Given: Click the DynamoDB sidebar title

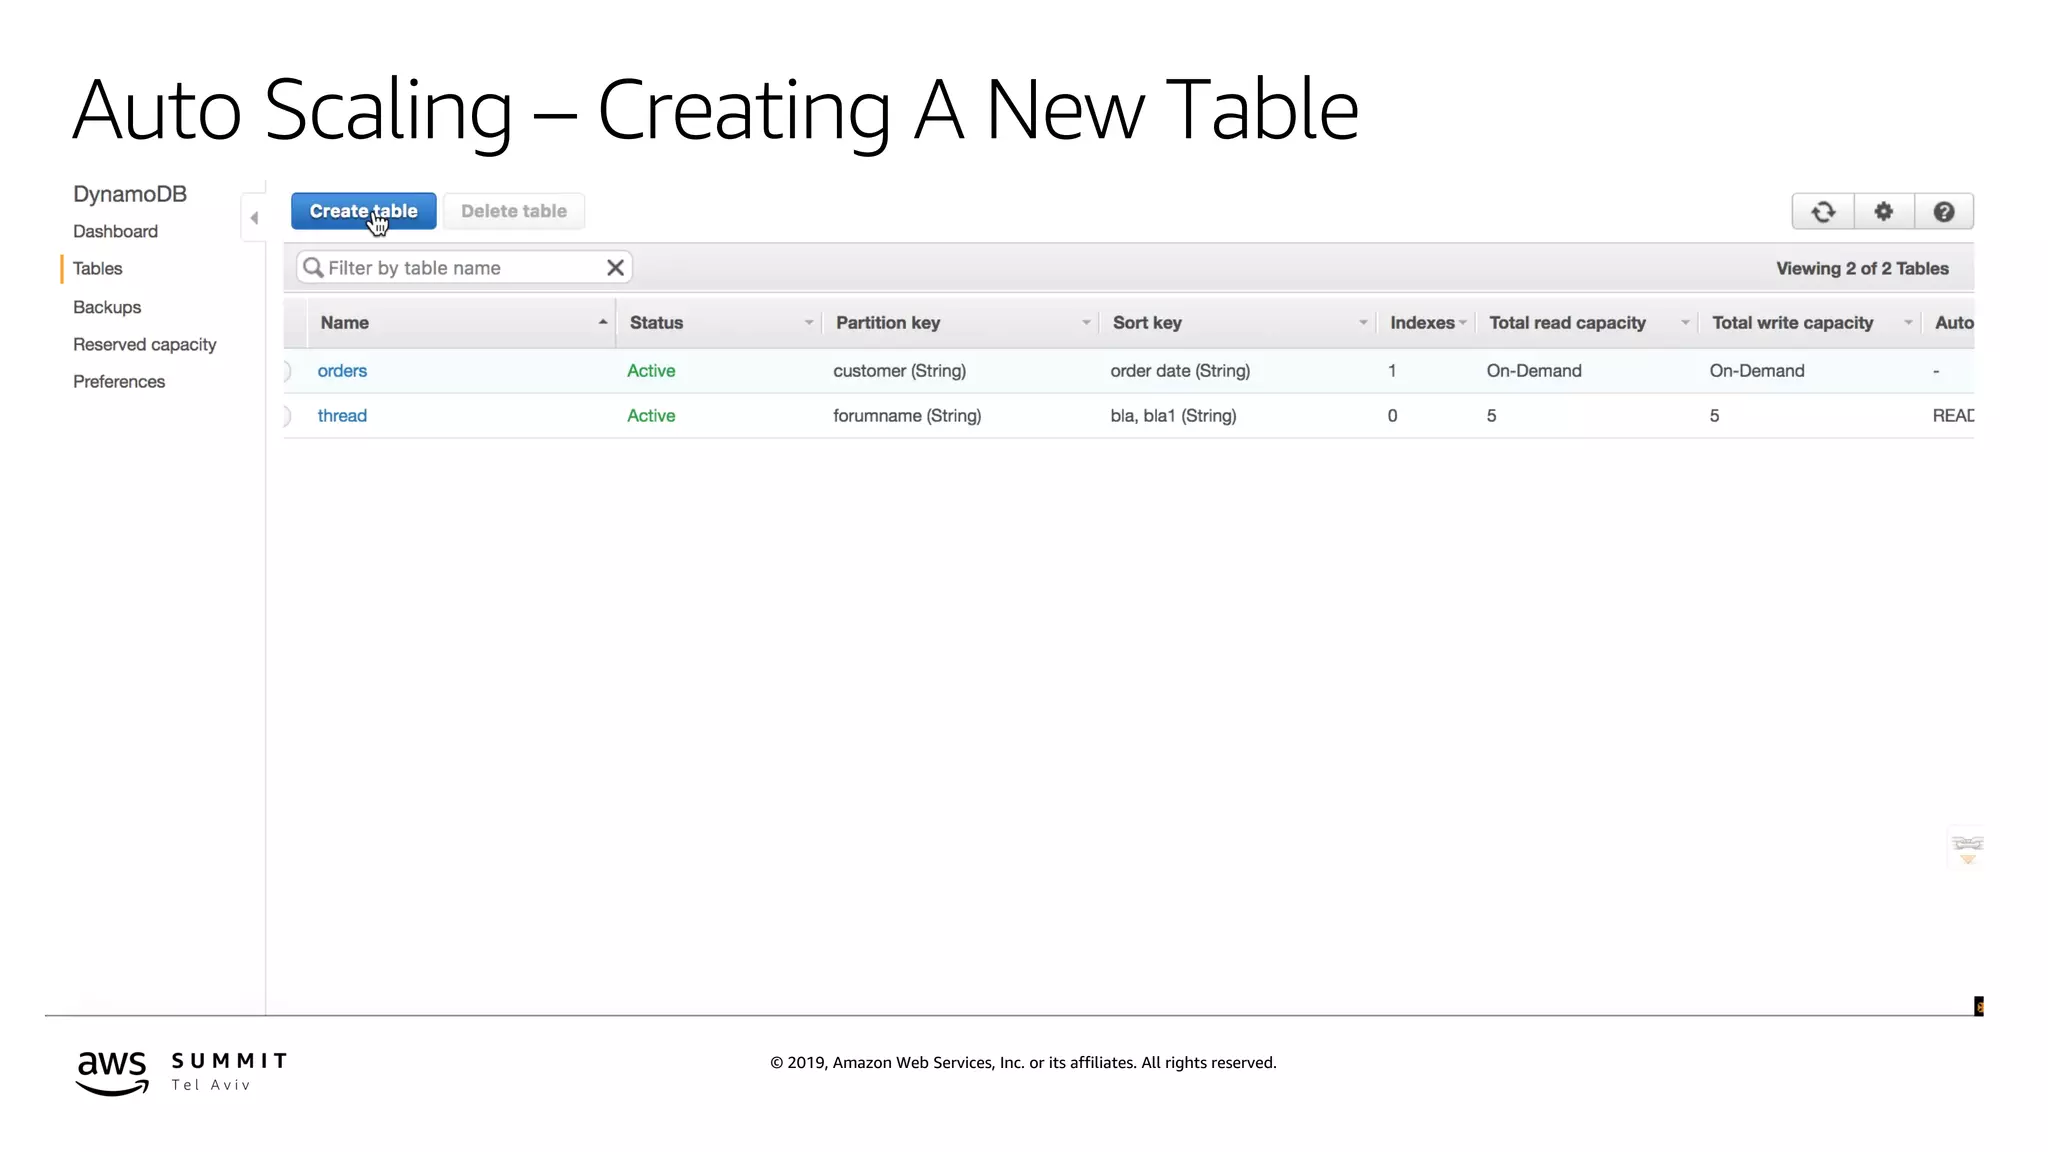Looking at the screenshot, I should click(130, 194).
